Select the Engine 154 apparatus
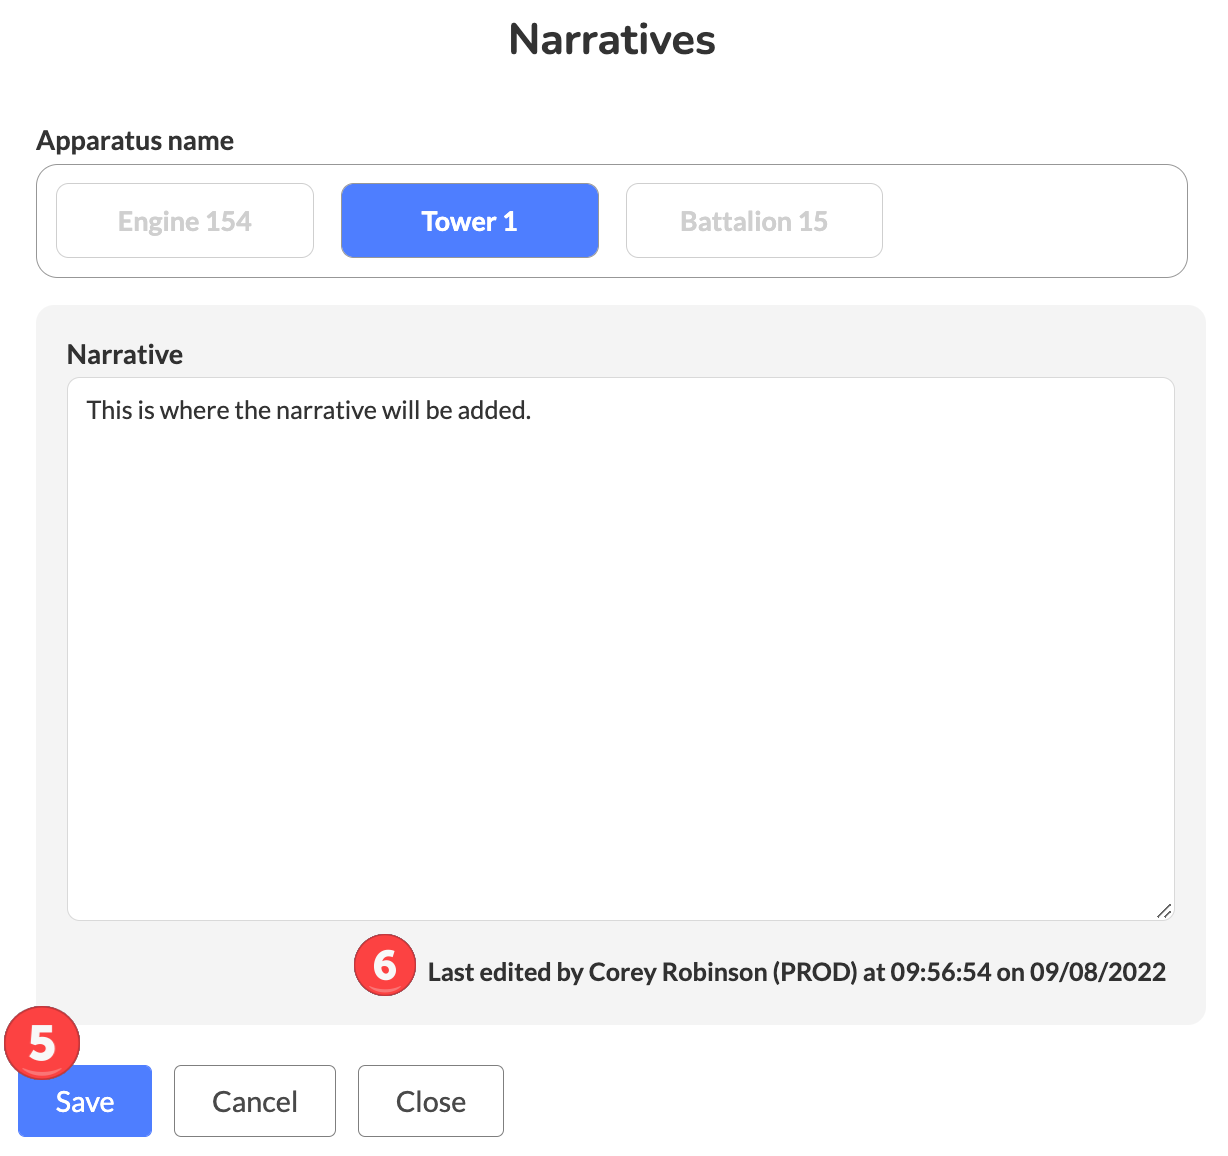This screenshot has width=1228, height=1156. pos(185,221)
